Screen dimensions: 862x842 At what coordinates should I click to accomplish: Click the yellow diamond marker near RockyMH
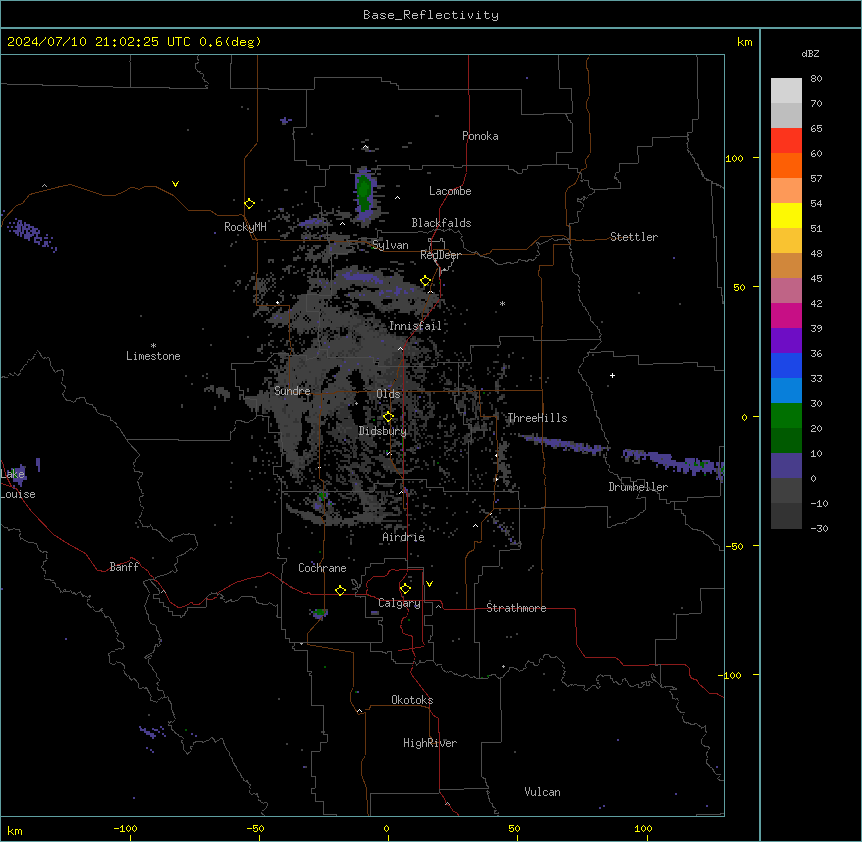(250, 204)
